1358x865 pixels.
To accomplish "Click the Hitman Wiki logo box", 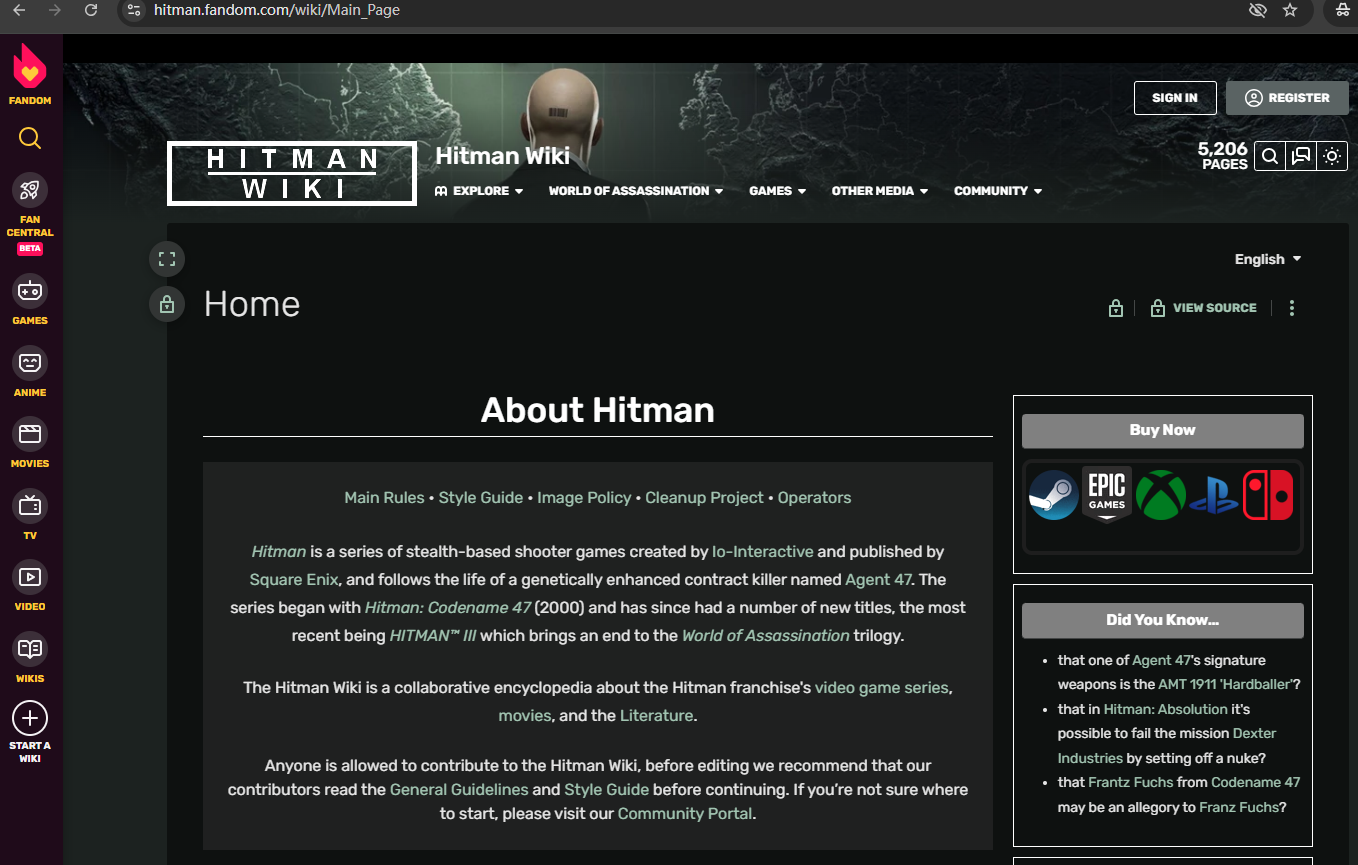I will click(x=292, y=173).
